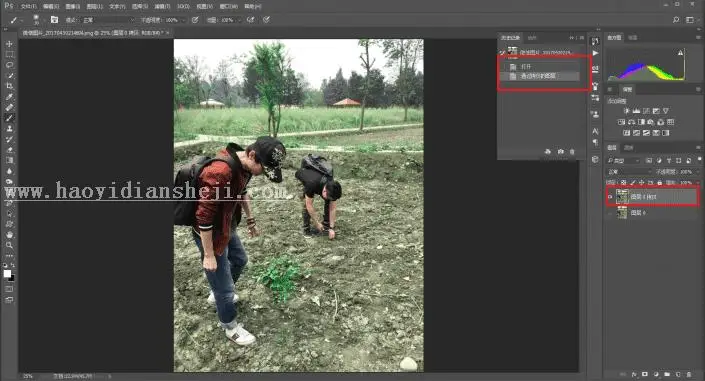Screen dimensions: 705x381
Task: Select the Zoom magnifier tool
Action: (9, 245)
